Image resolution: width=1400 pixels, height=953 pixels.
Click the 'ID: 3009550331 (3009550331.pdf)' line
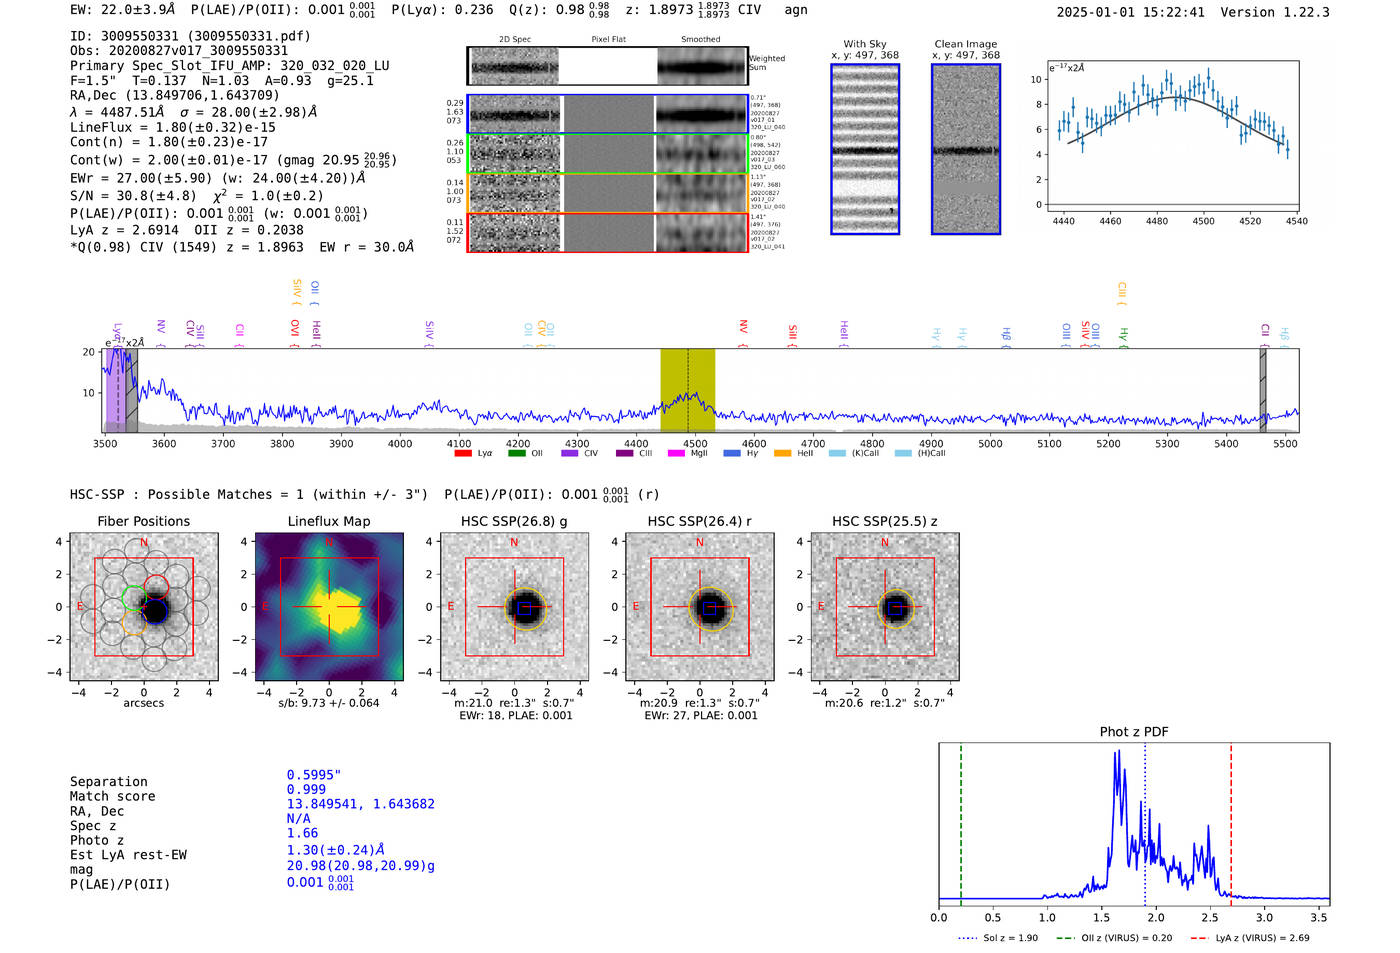click(190, 36)
